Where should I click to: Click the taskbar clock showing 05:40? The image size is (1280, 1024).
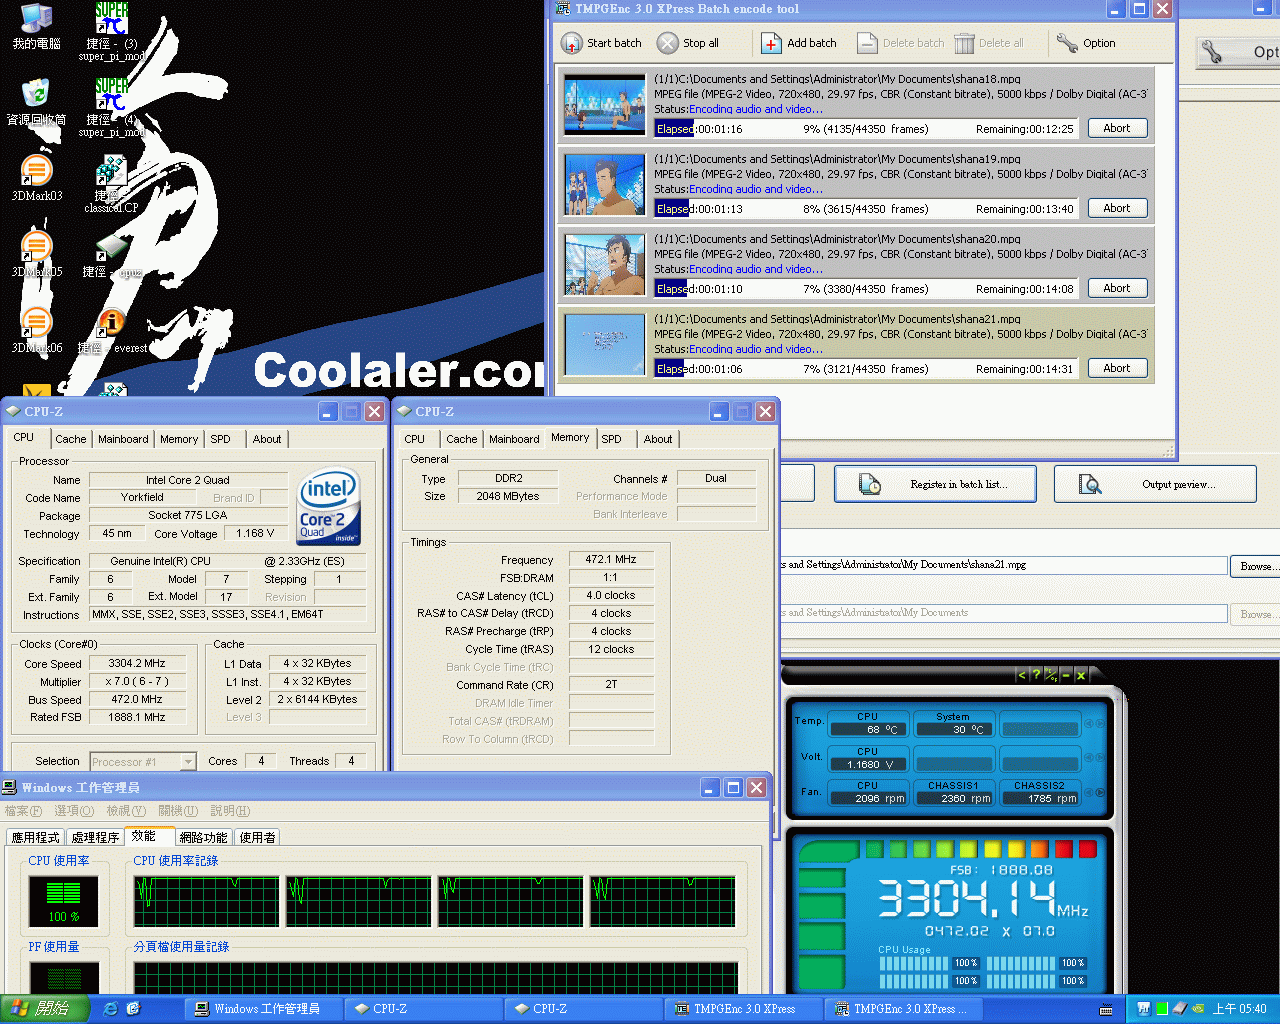1240,1009
